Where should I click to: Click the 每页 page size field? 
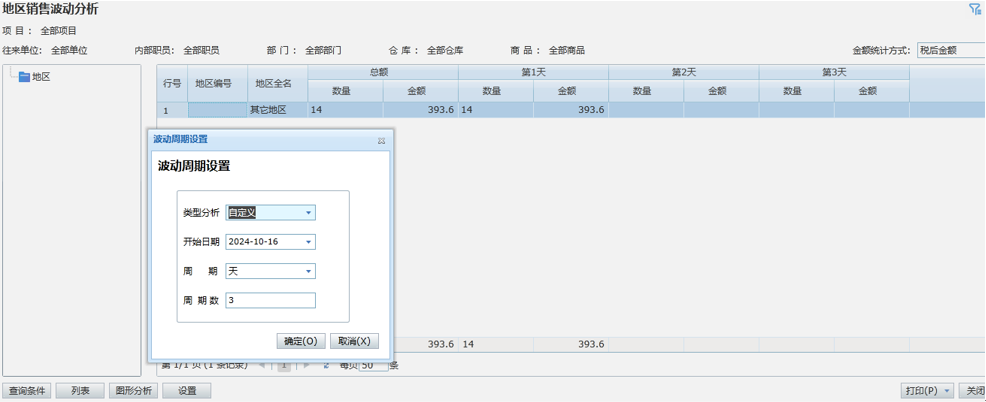373,366
